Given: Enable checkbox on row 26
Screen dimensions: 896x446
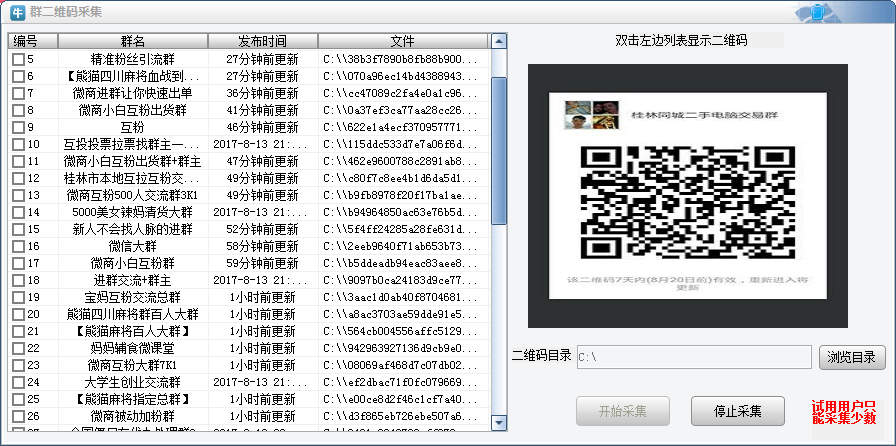Looking at the screenshot, I should [x=19, y=416].
